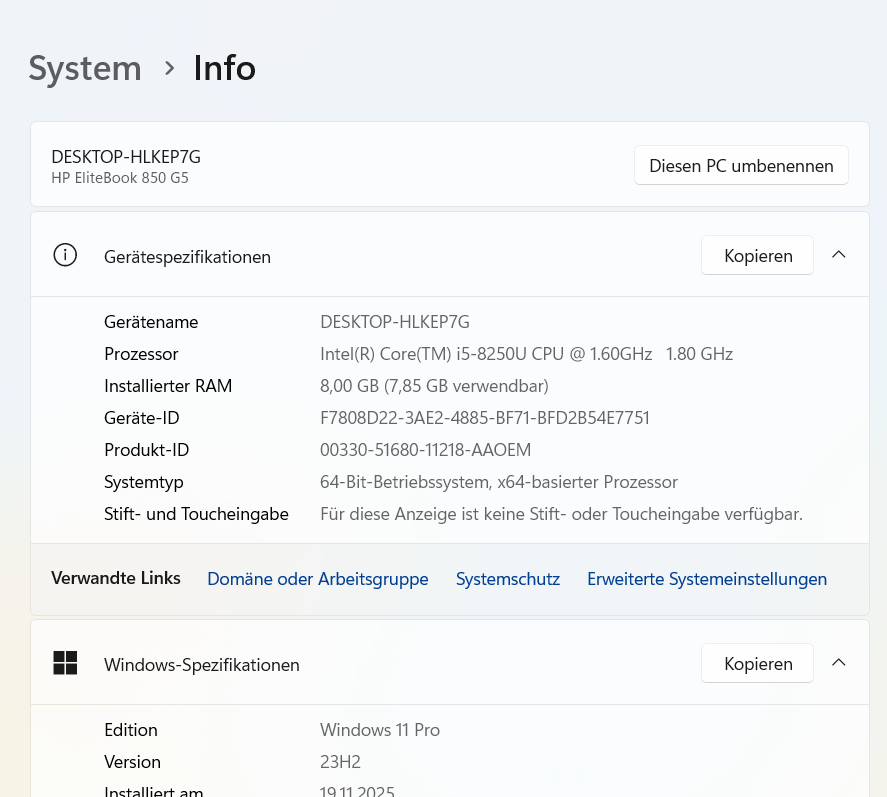Click DESKTOP-HLKEP7G title in top card
887x797 pixels.
coord(126,157)
